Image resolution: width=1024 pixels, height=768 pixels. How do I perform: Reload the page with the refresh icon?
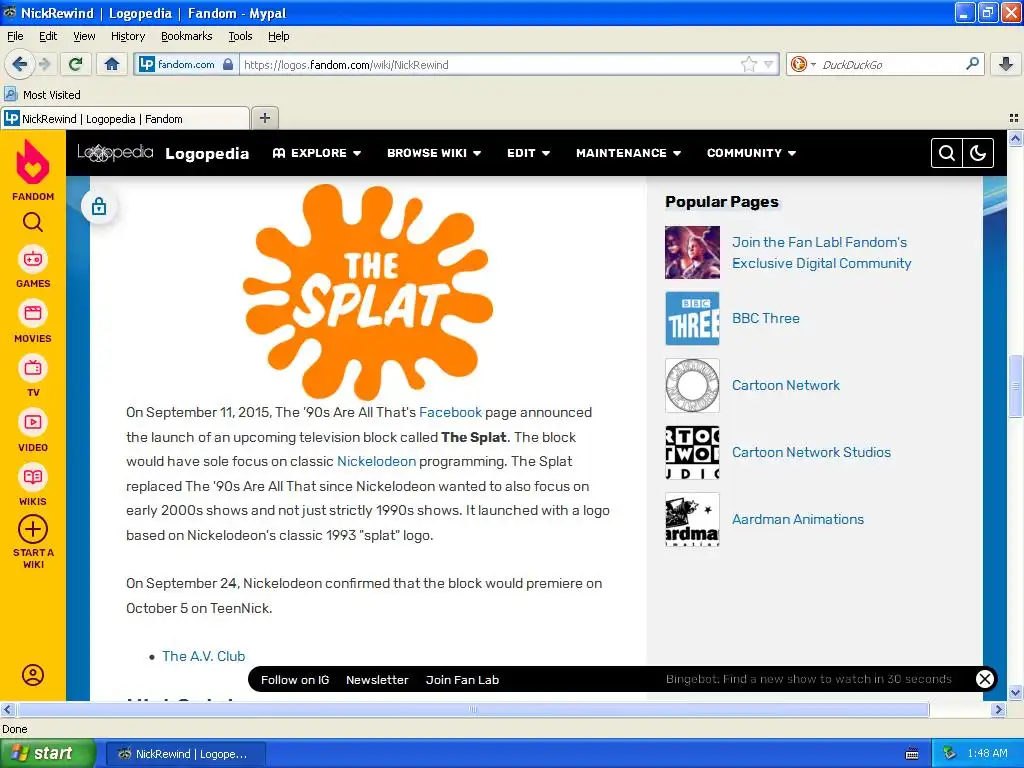[76, 64]
